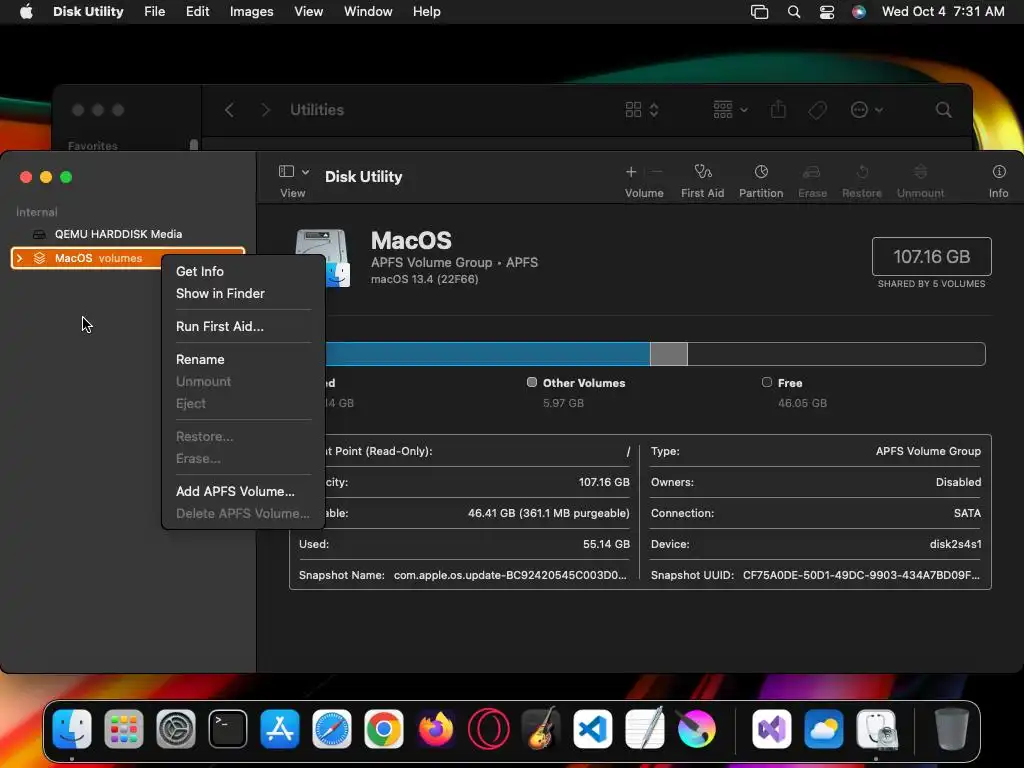This screenshot has width=1024, height=768.
Task: Click the First Aid stethoscope icon
Action: point(703,172)
